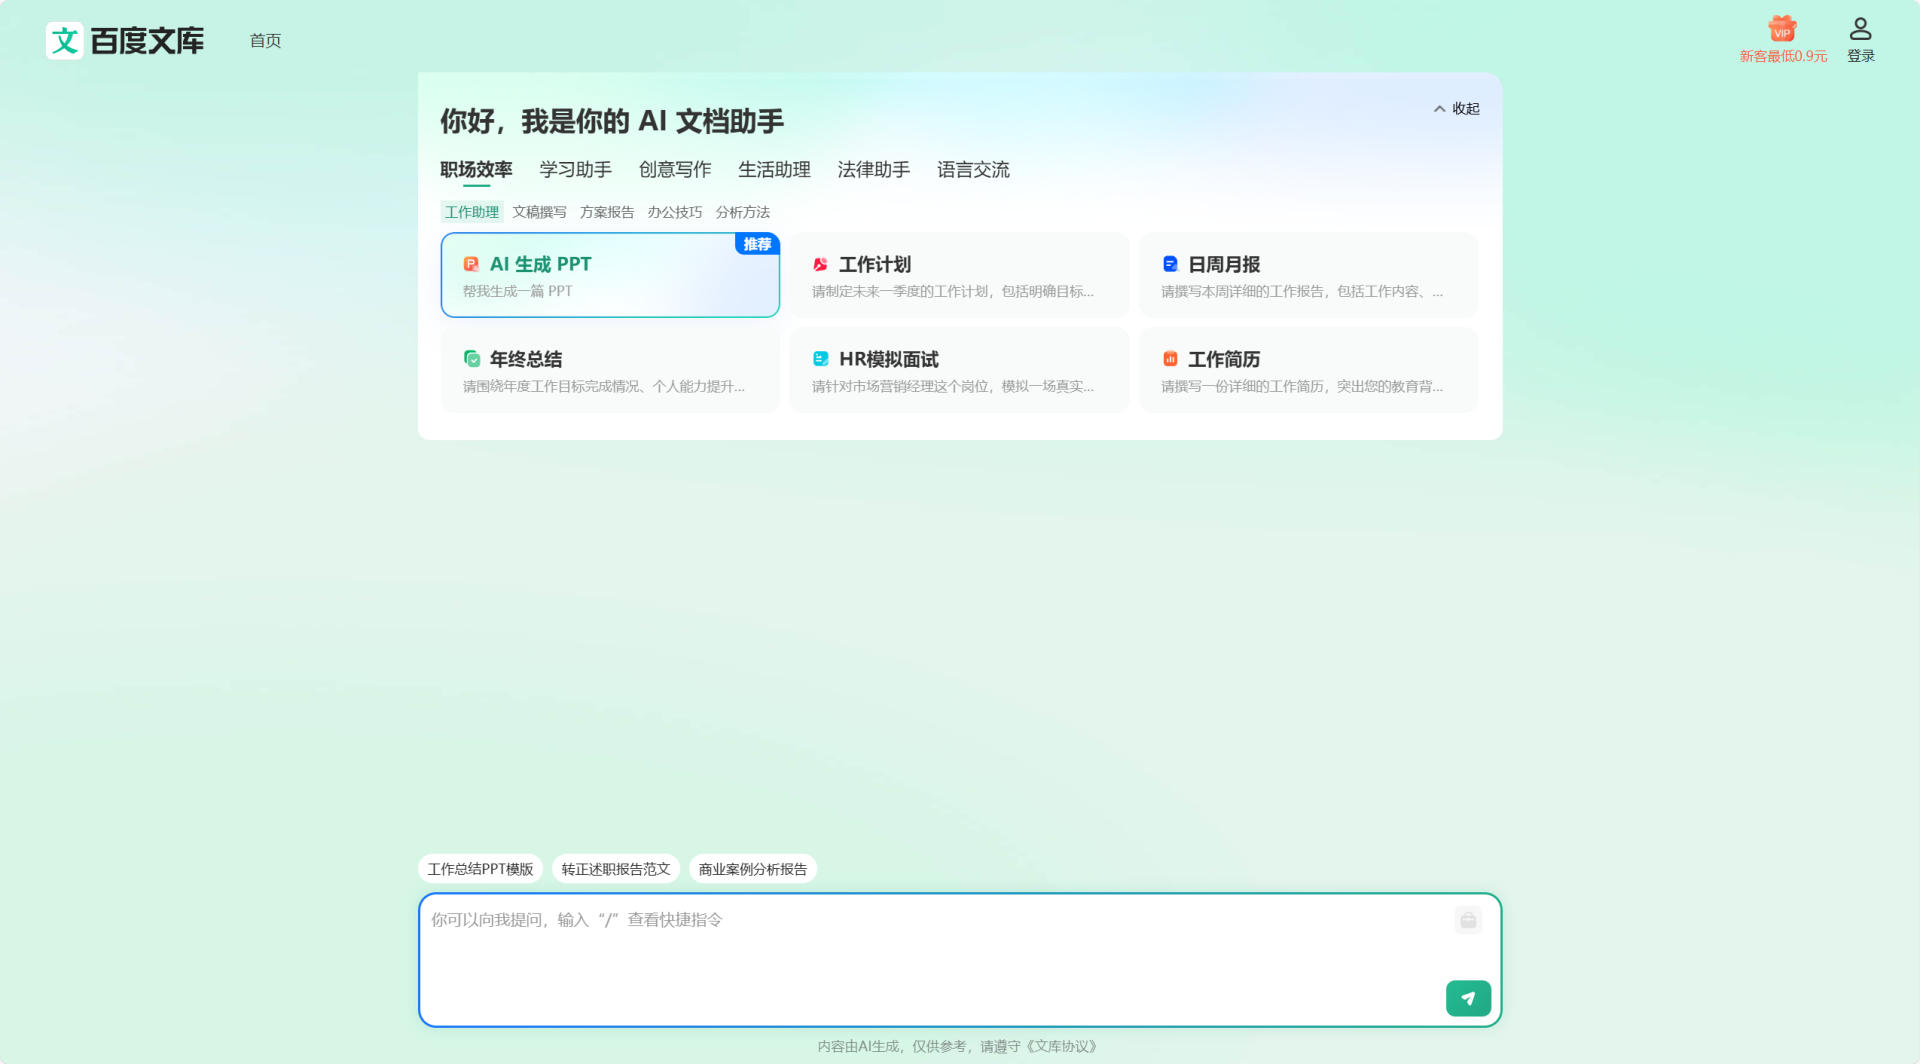The width and height of the screenshot is (1920, 1064).
Task: Click the 登录 user profile icon
Action: tap(1861, 27)
